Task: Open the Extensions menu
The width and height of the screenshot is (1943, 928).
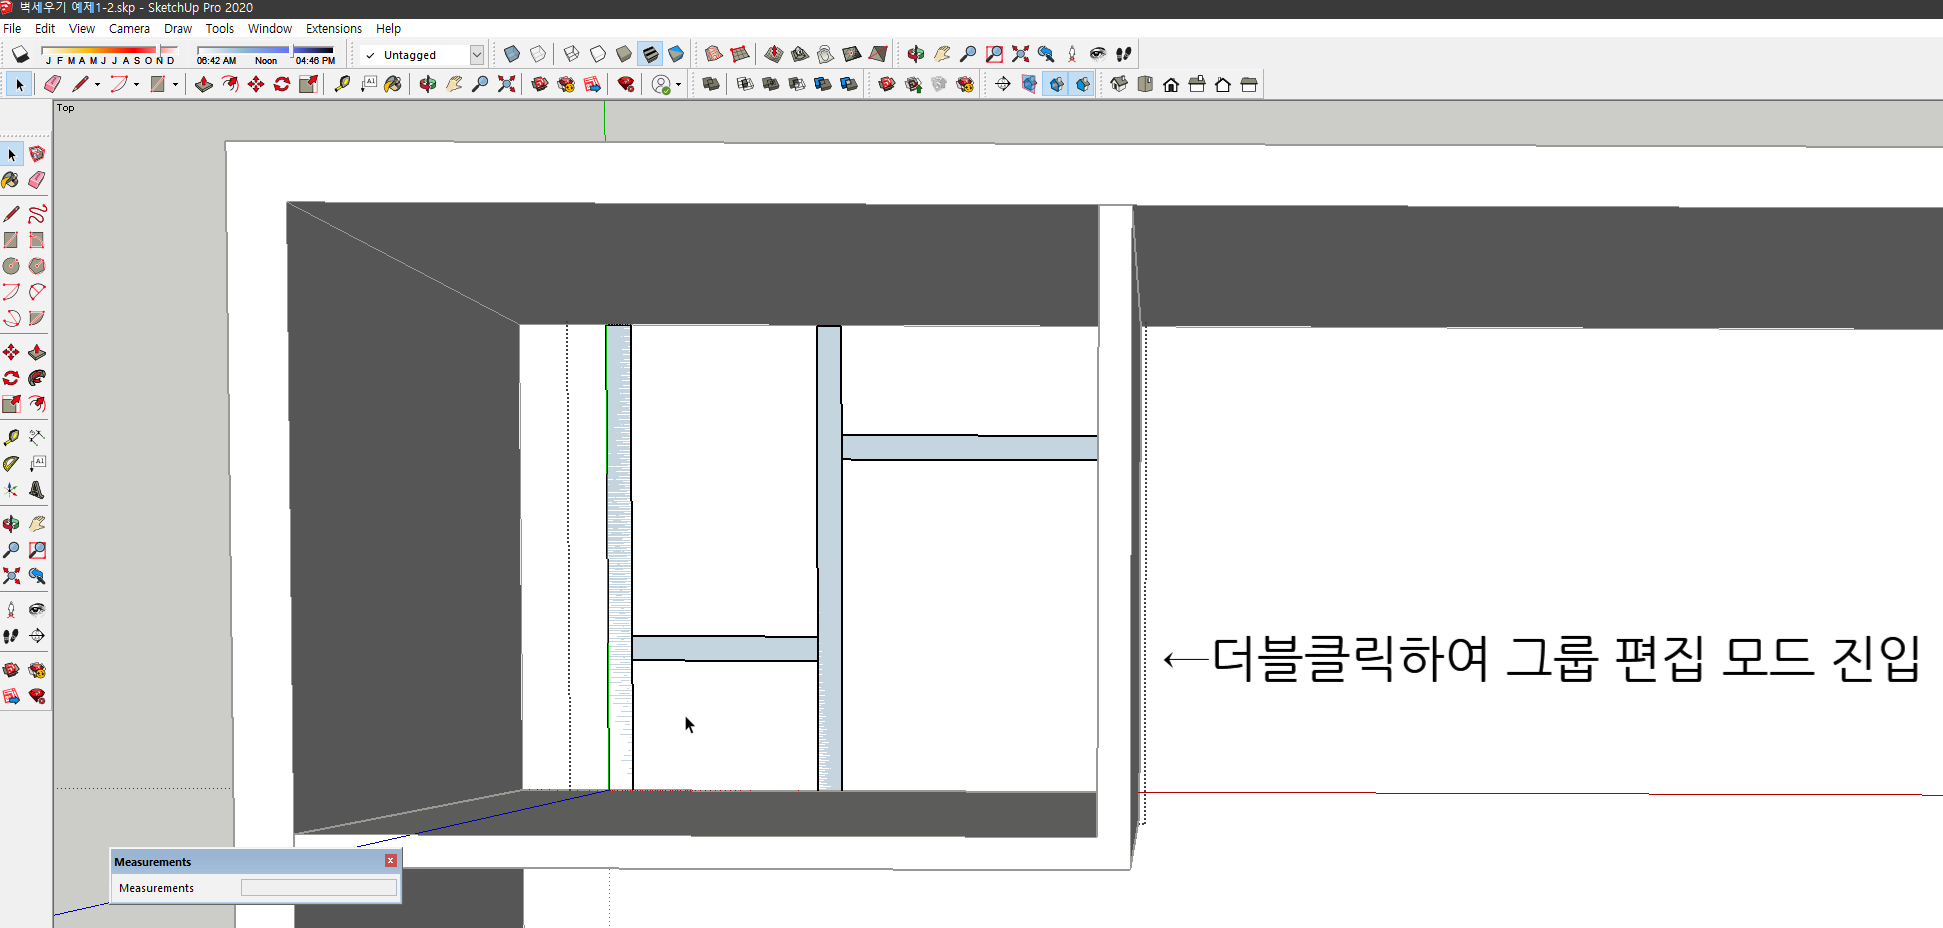Action: (x=333, y=28)
